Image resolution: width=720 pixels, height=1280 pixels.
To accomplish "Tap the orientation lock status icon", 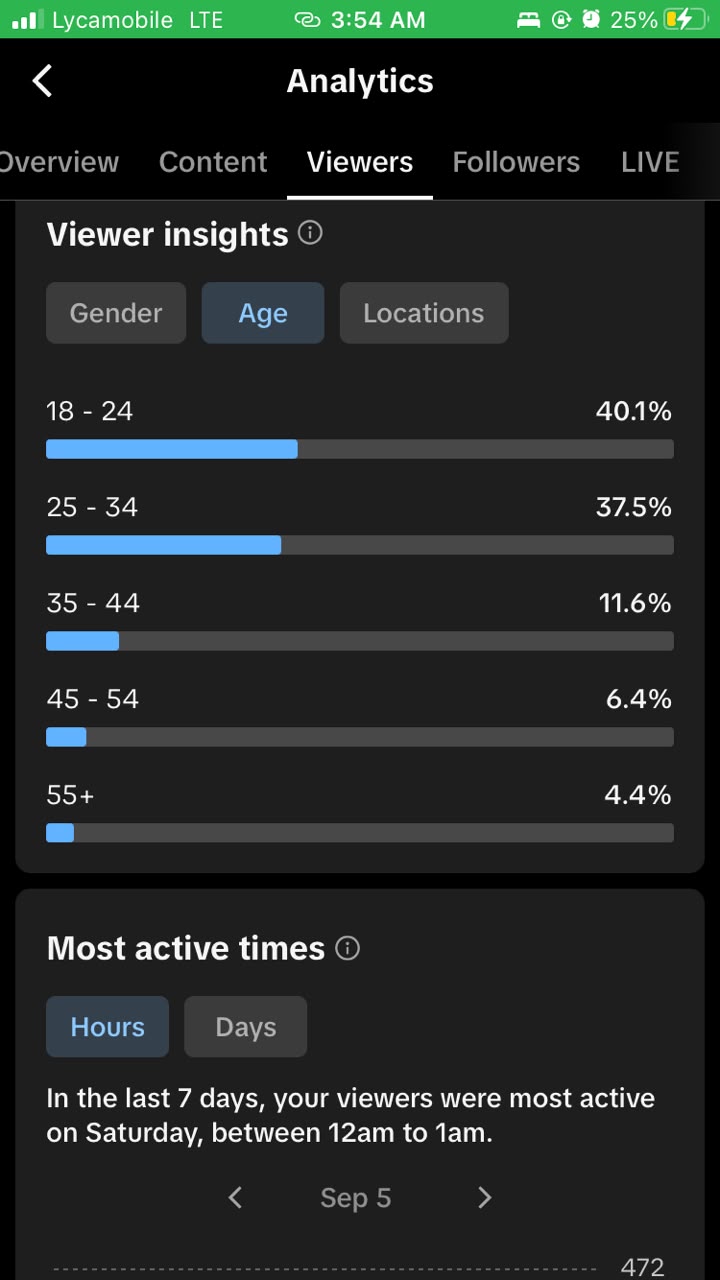I will click(561, 19).
